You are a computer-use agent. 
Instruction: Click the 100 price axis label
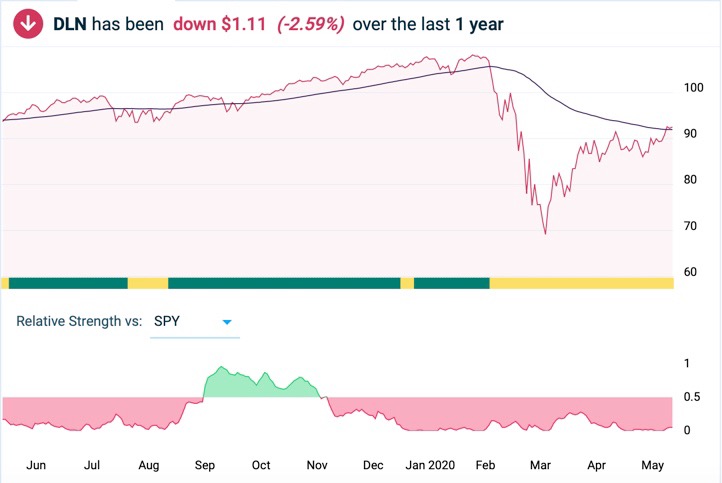[x=690, y=89]
